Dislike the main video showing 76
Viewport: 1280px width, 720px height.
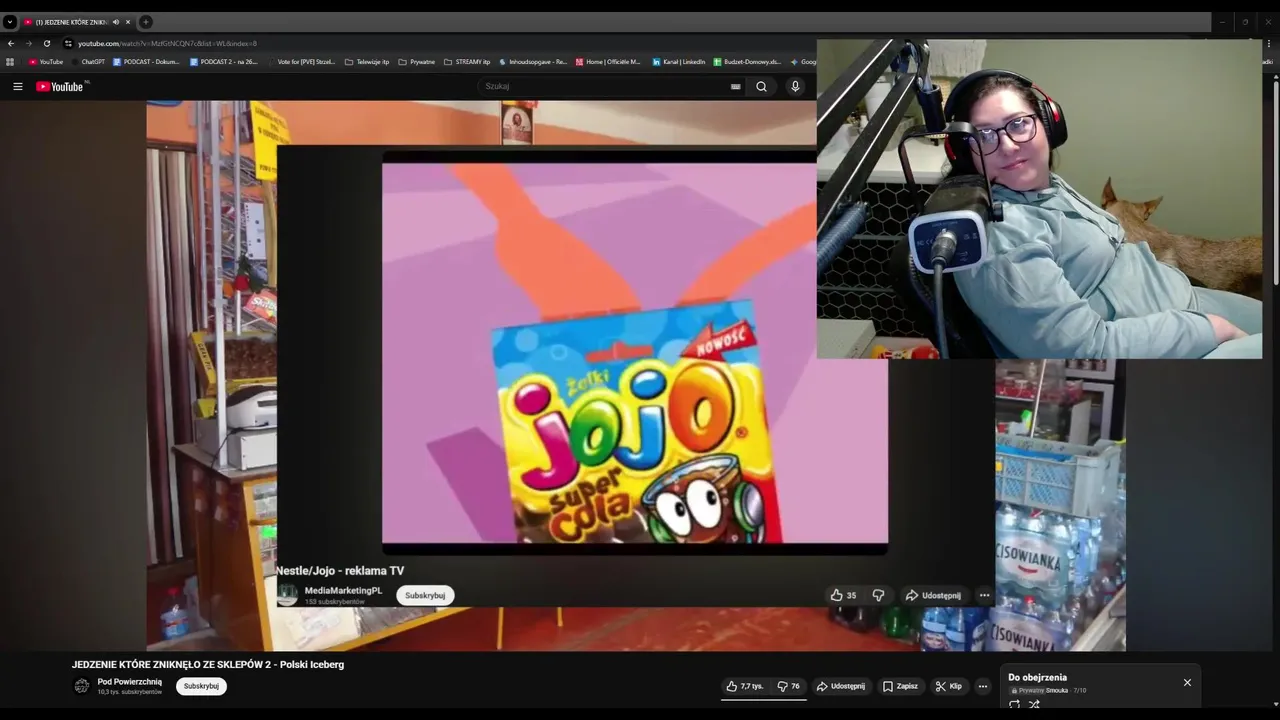coord(789,686)
